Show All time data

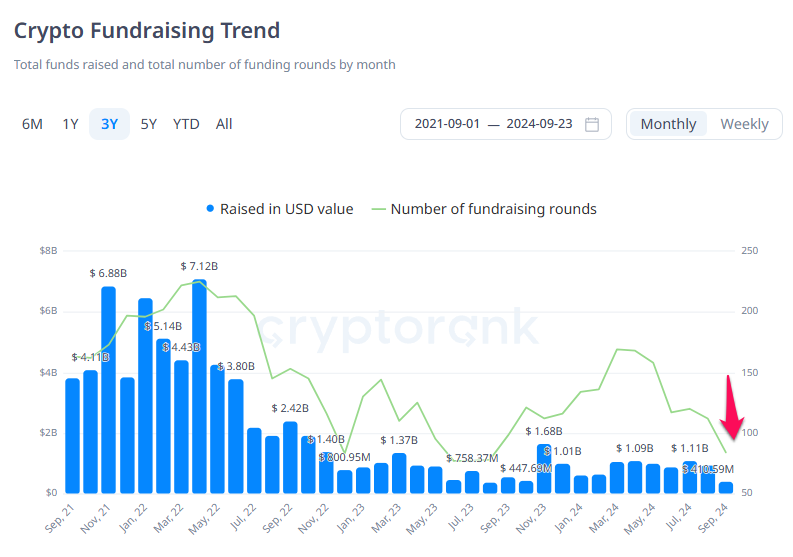click(224, 124)
